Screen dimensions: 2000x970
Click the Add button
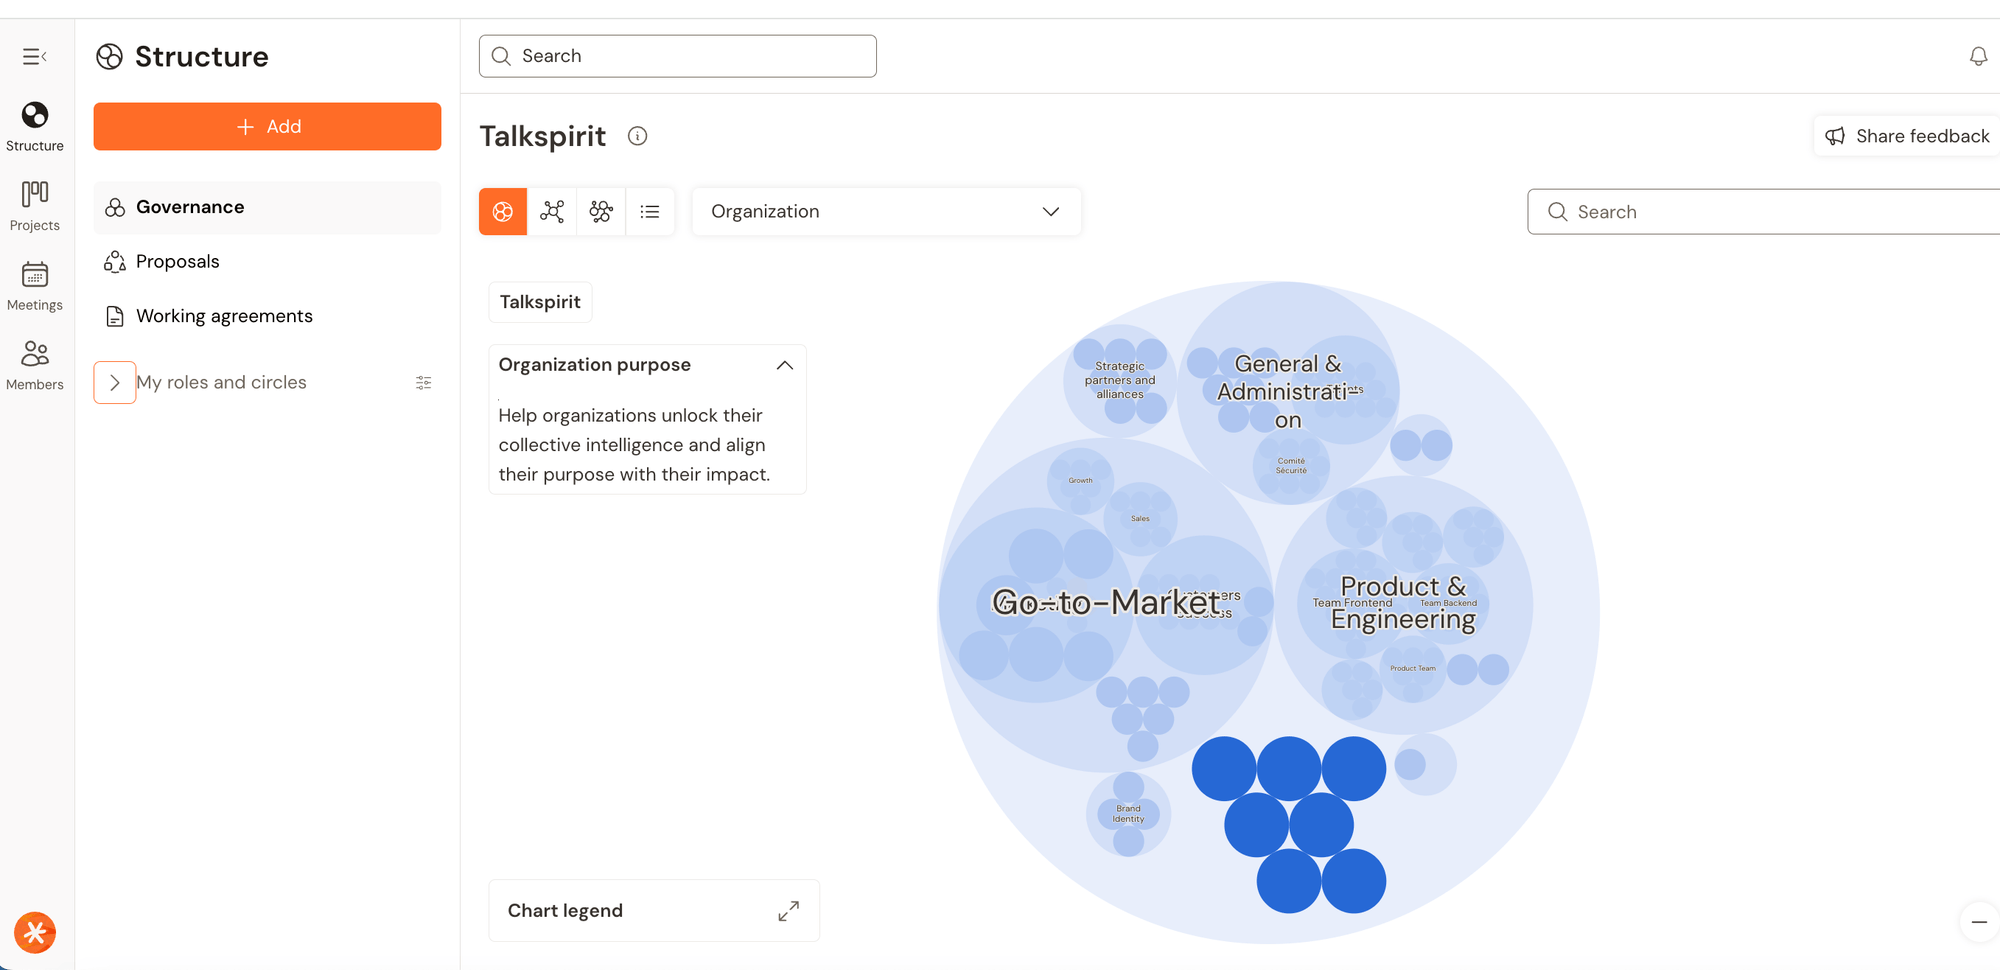click(267, 126)
